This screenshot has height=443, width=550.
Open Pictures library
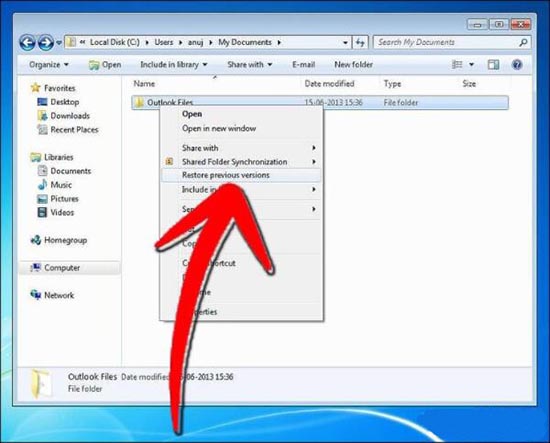tap(65, 199)
